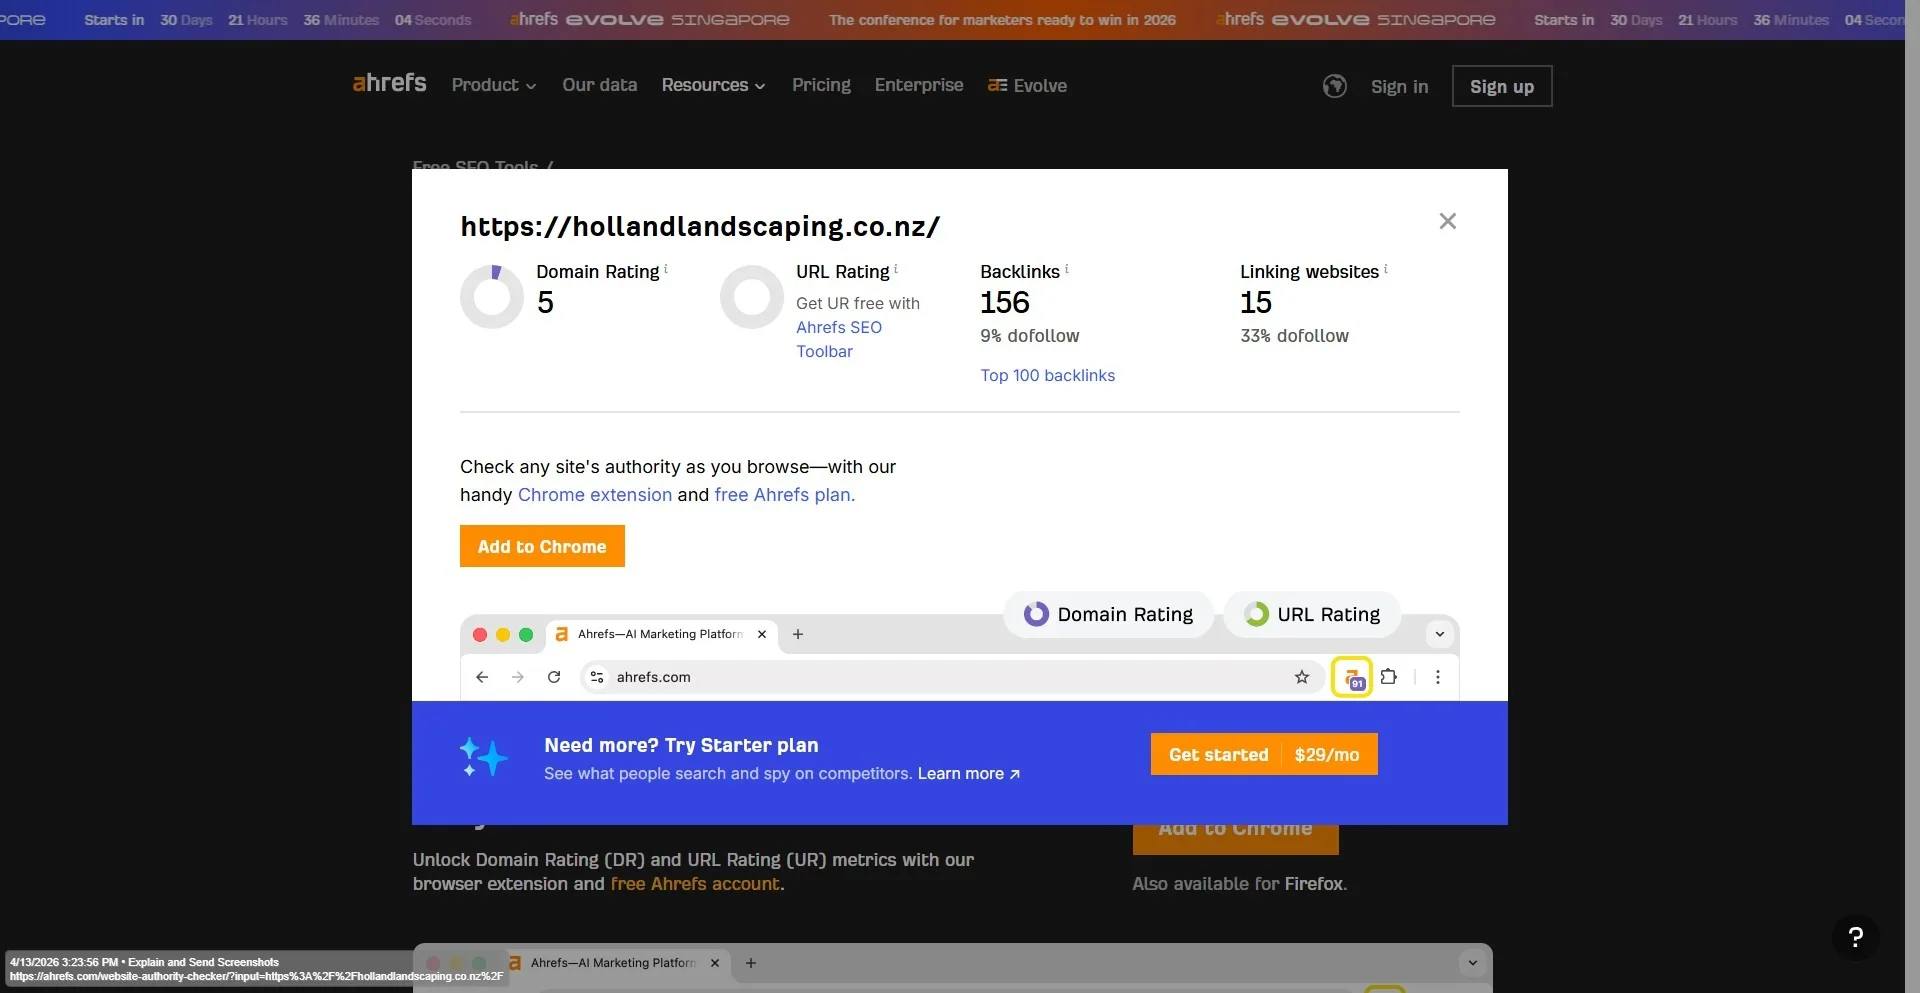Click Learn more about the Starter plan
This screenshot has width=1920, height=993.
[969, 774]
